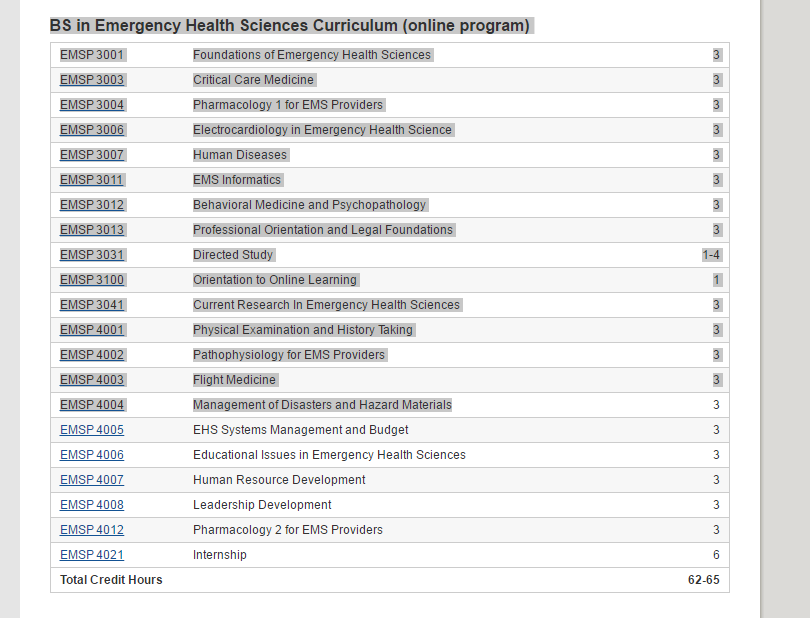
Task: Select the EMSP 3011 course code link
Action: pos(92,180)
